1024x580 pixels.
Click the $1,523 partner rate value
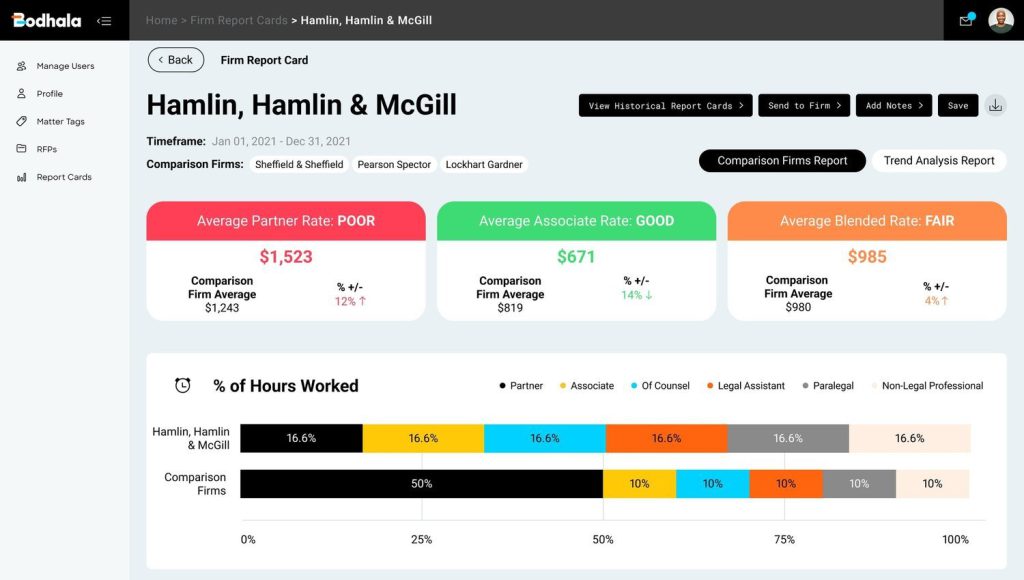coord(286,257)
